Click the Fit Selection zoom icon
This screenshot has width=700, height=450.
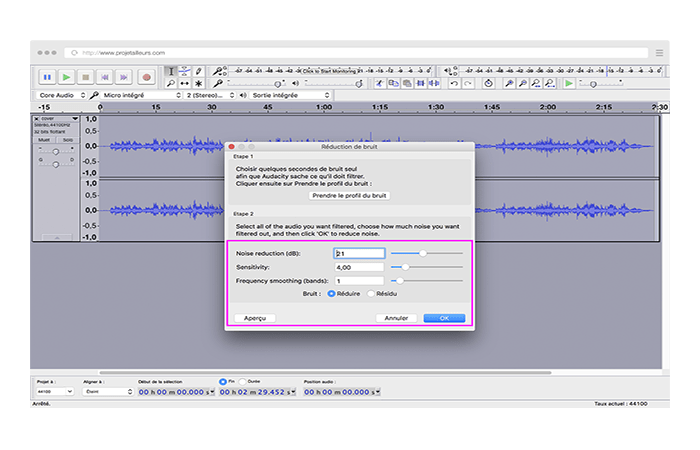coord(536,83)
